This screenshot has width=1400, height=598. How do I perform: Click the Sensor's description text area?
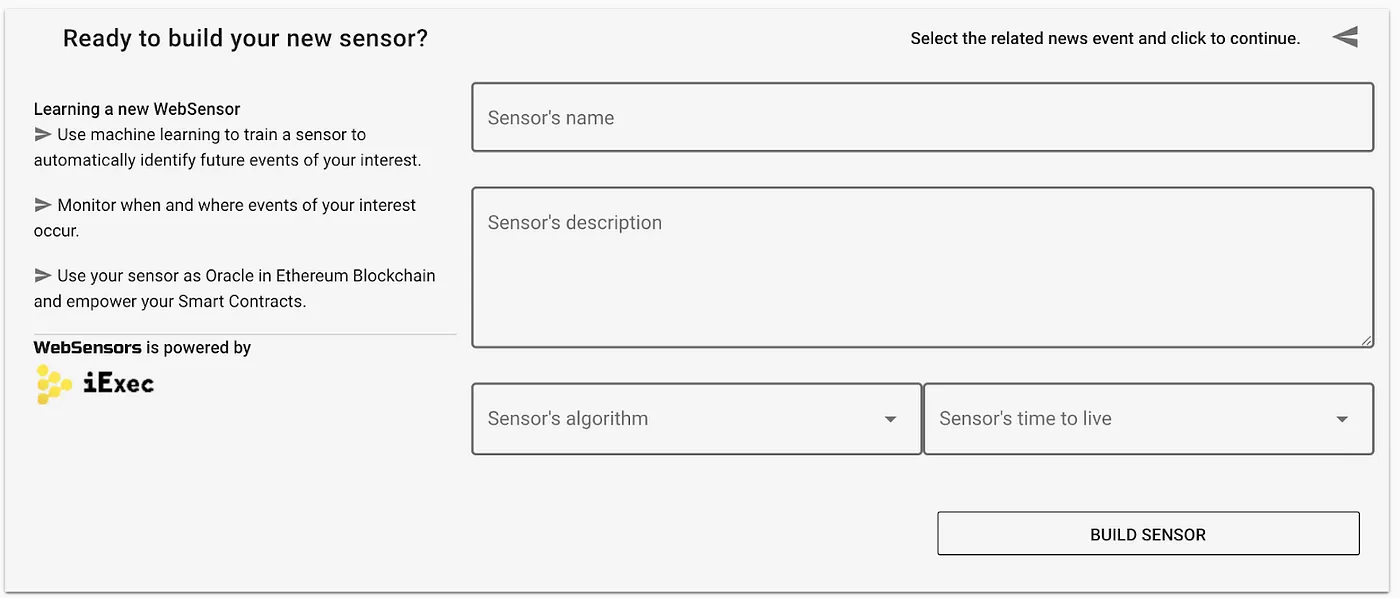click(922, 267)
